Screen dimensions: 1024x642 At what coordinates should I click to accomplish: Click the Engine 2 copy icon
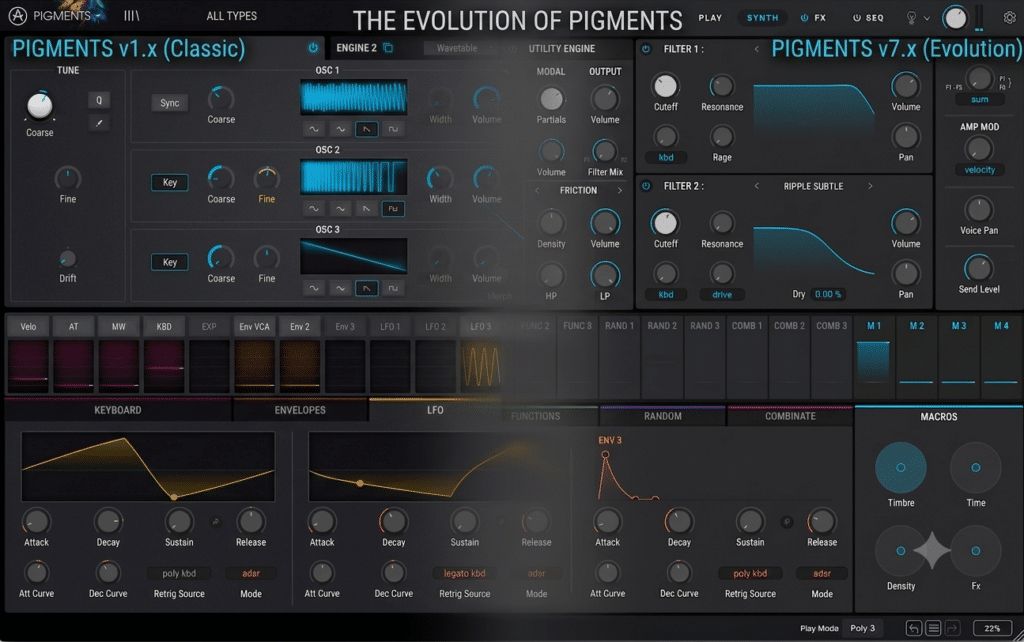point(388,48)
